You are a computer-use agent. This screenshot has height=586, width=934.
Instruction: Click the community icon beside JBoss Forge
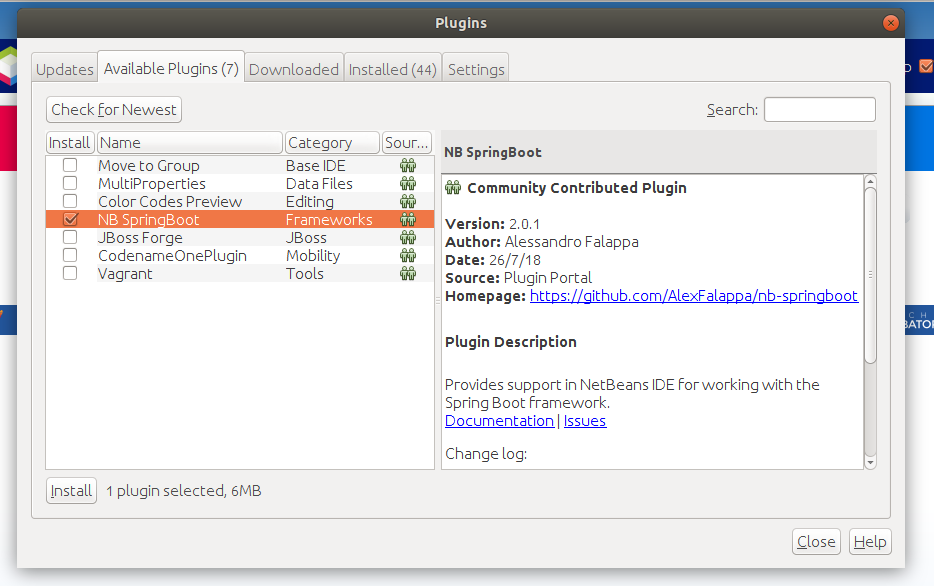point(408,237)
